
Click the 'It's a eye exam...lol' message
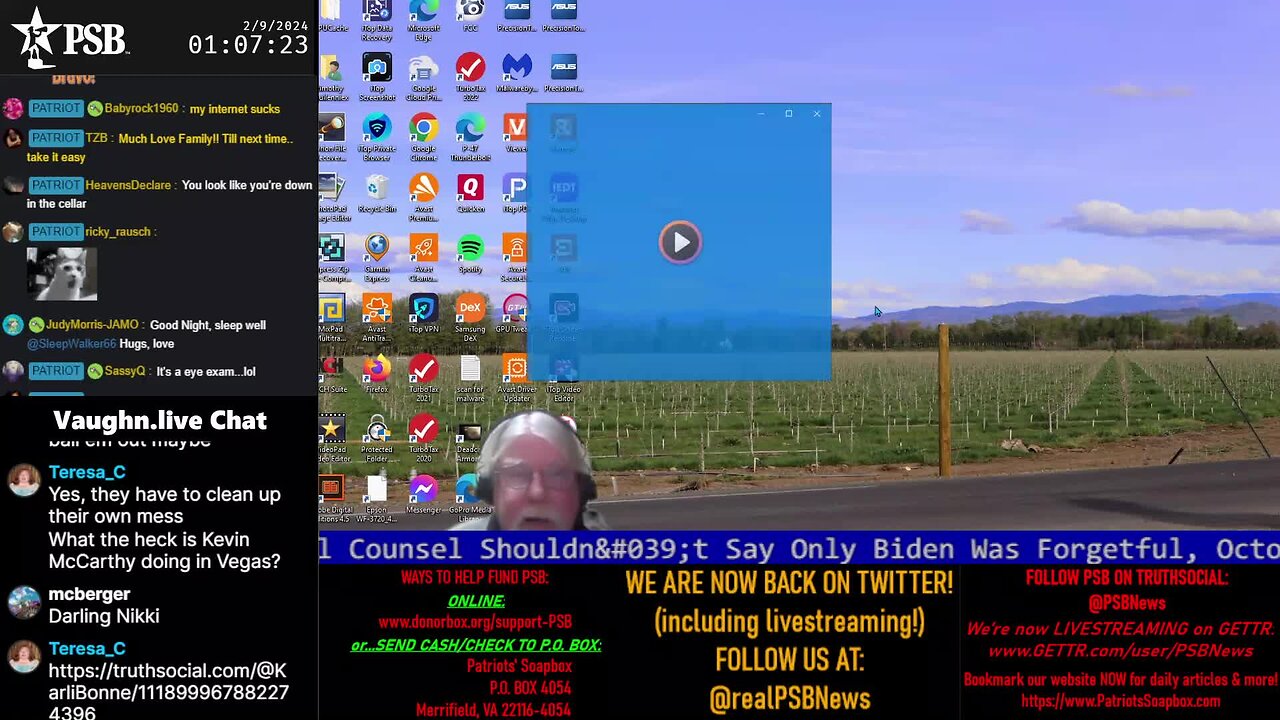[206, 371]
